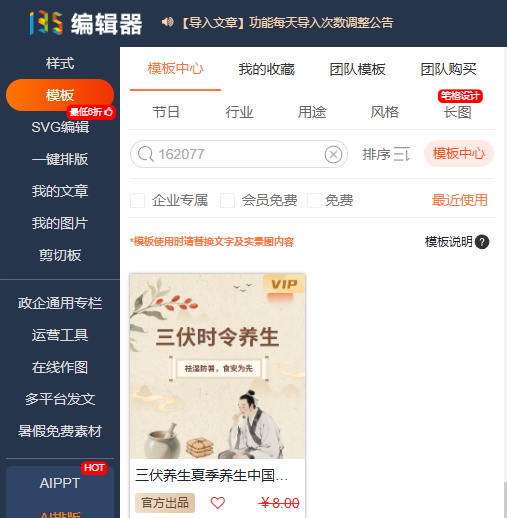Tick the 企业专属 checkbox
This screenshot has width=507, height=518.
(x=137, y=200)
